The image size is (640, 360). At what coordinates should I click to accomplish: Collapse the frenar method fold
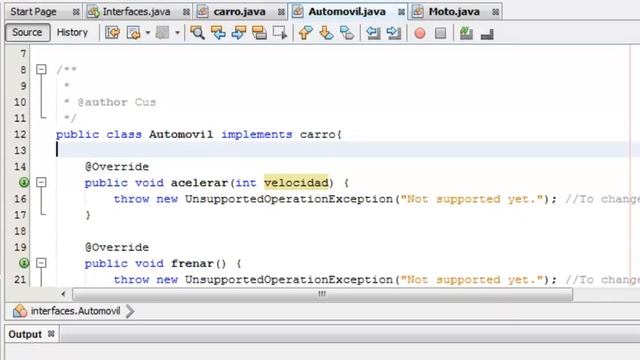pos(41,263)
